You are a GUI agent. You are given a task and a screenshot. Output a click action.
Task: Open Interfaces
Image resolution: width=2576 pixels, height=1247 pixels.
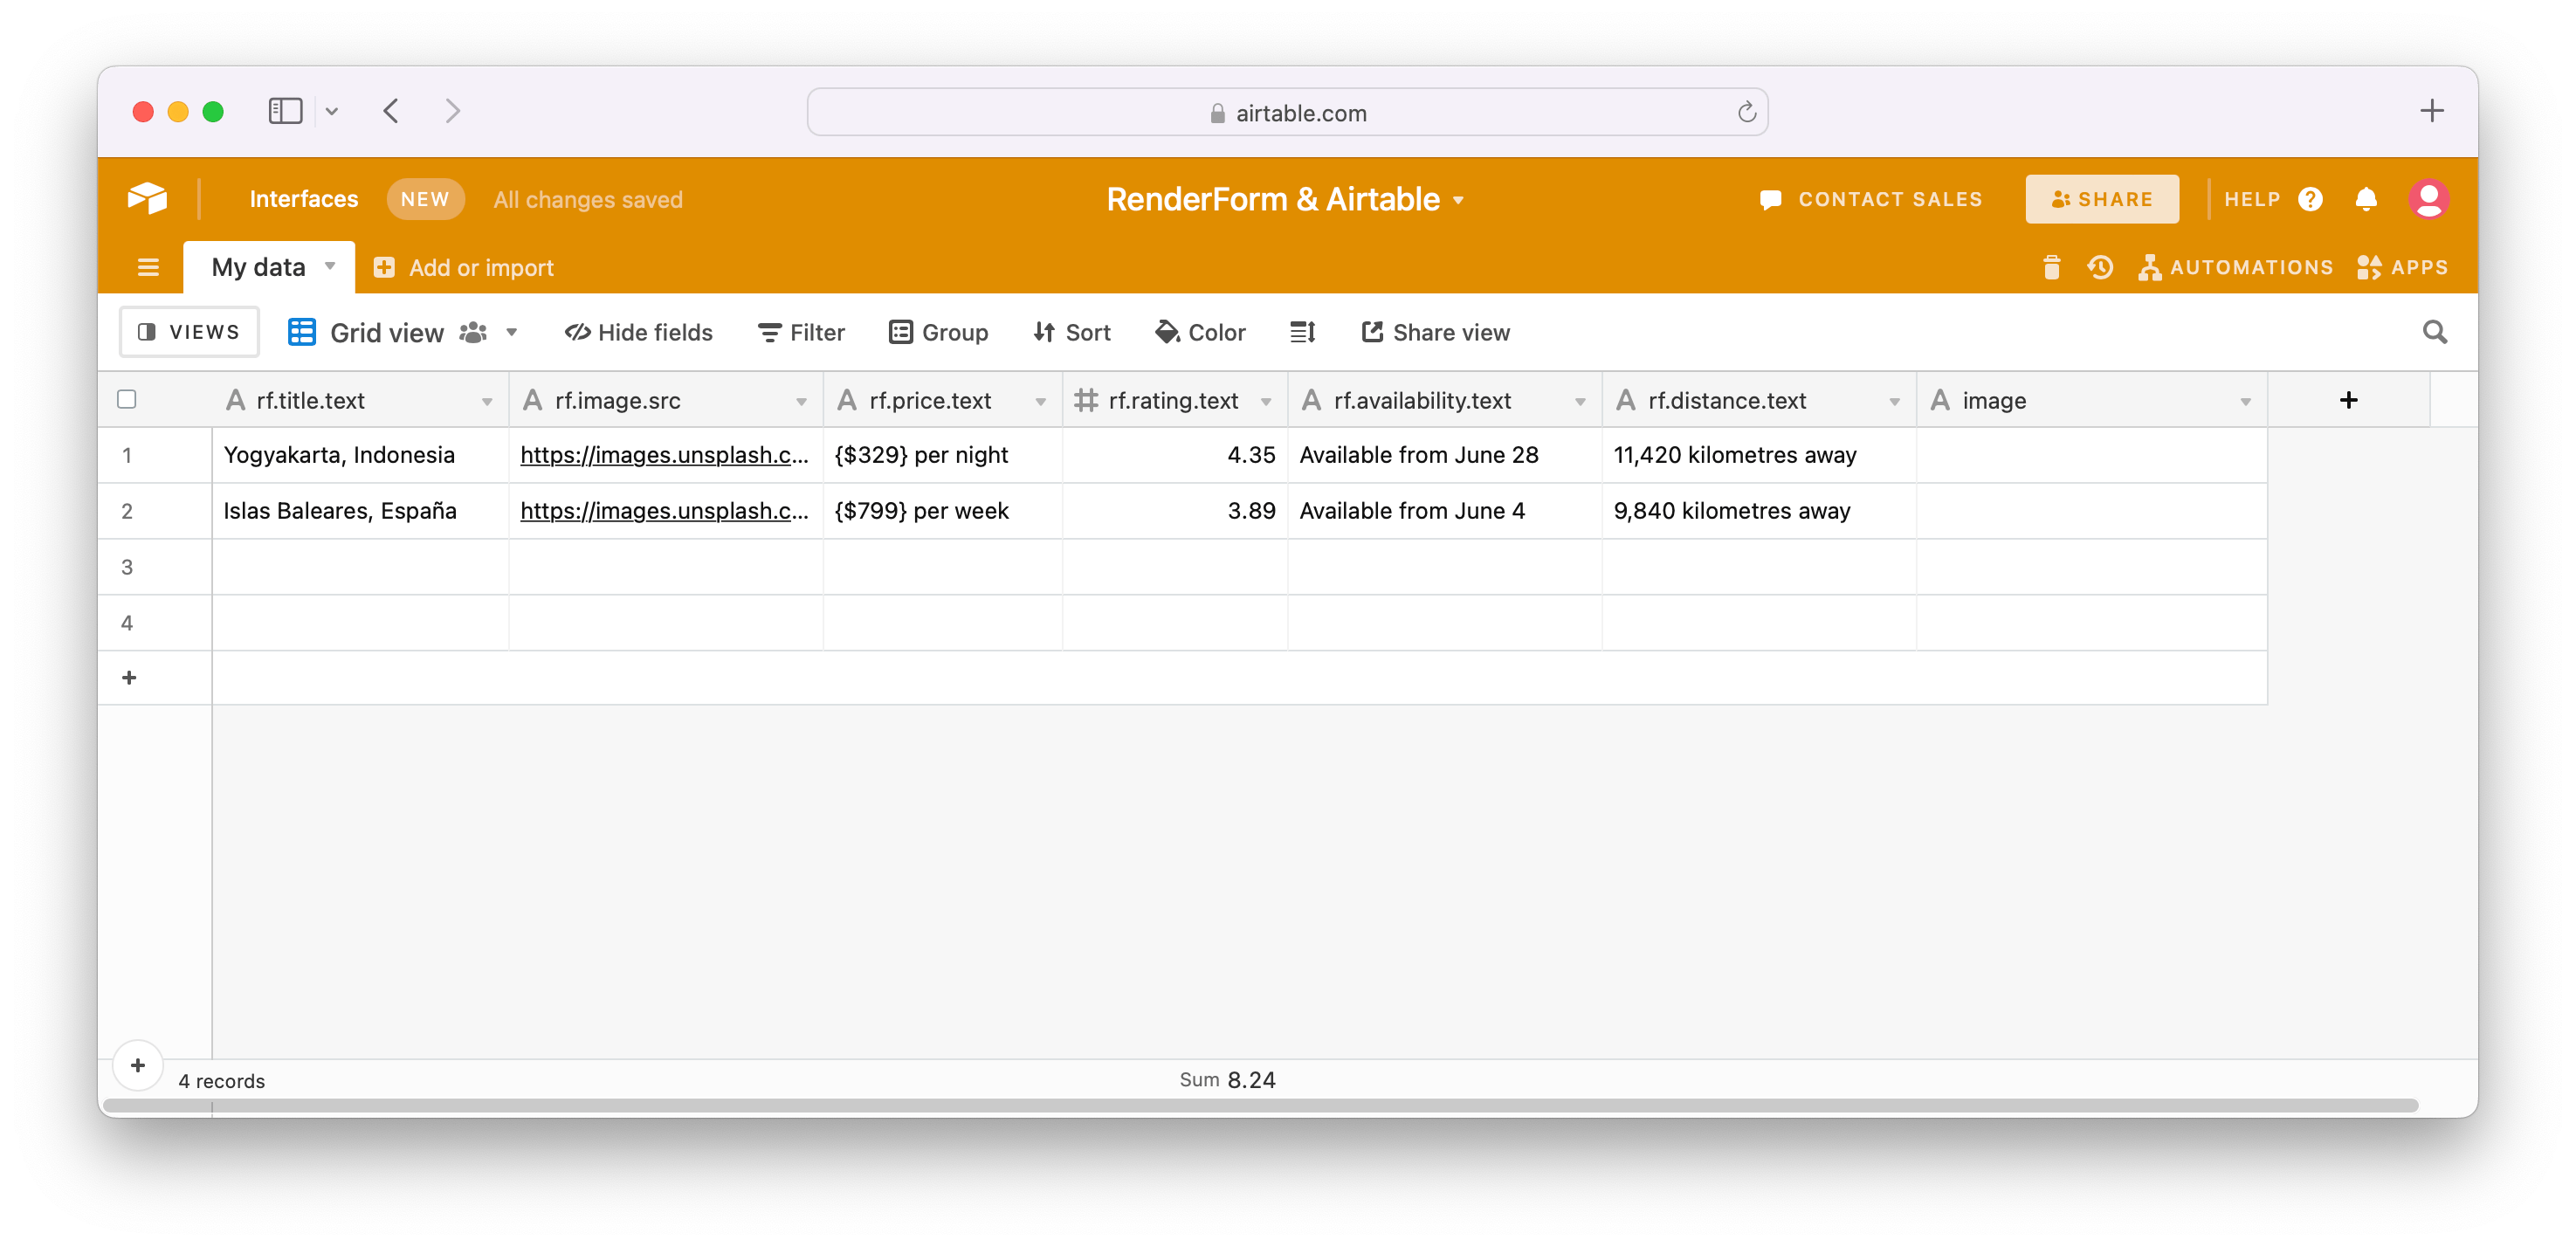(x=303, y=199)
